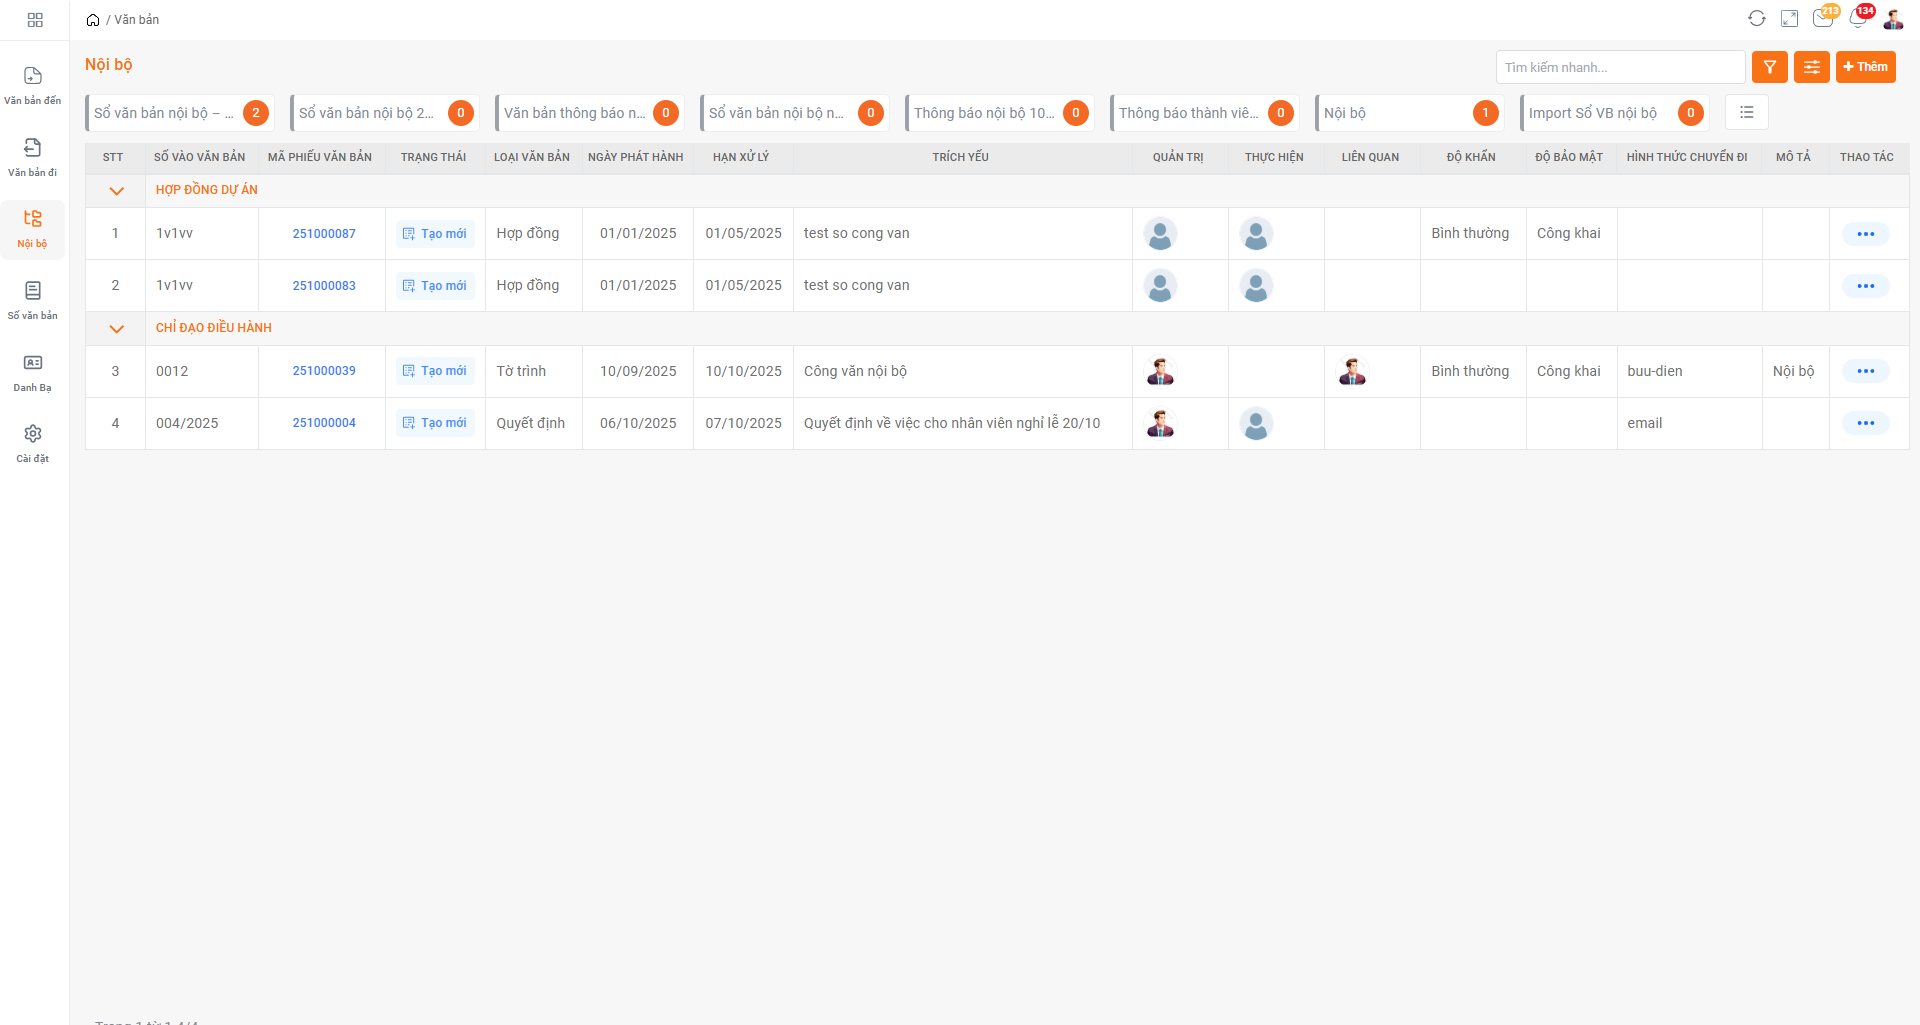Image resolution: width=1920 pixels, height=1025 pixels.
Task: Collapse the HỢP ĐỒNG DỰ ÁN group
Action: pyautogui.click(x=116, y=191)
